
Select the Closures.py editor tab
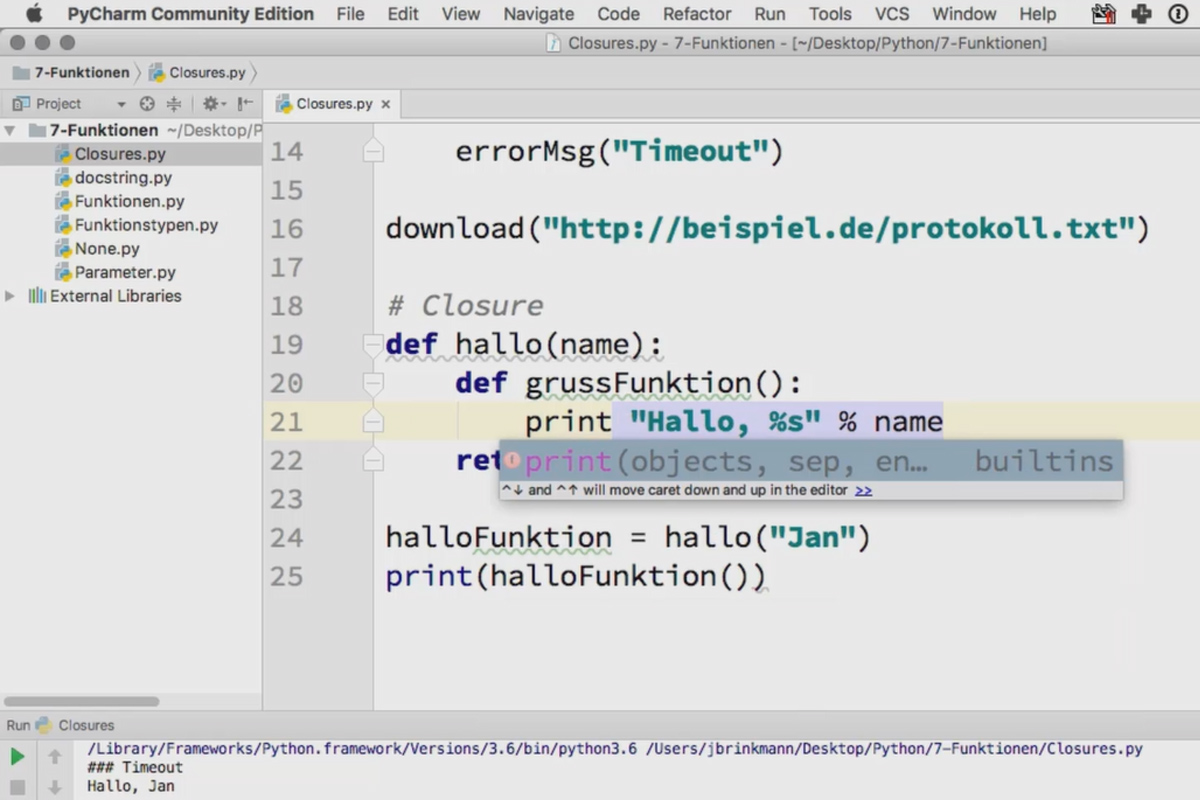click(x=334, y=104)
